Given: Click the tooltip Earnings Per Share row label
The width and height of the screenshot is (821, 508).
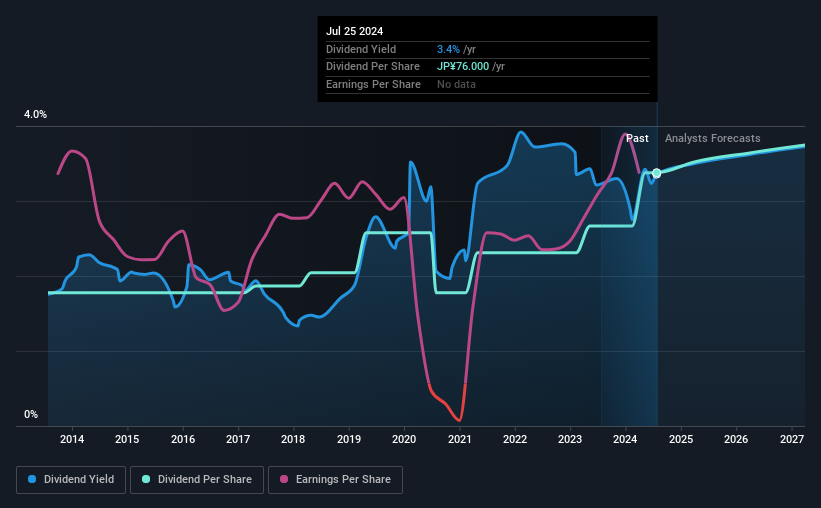Looking at the screenshot, I should [373, 84].
